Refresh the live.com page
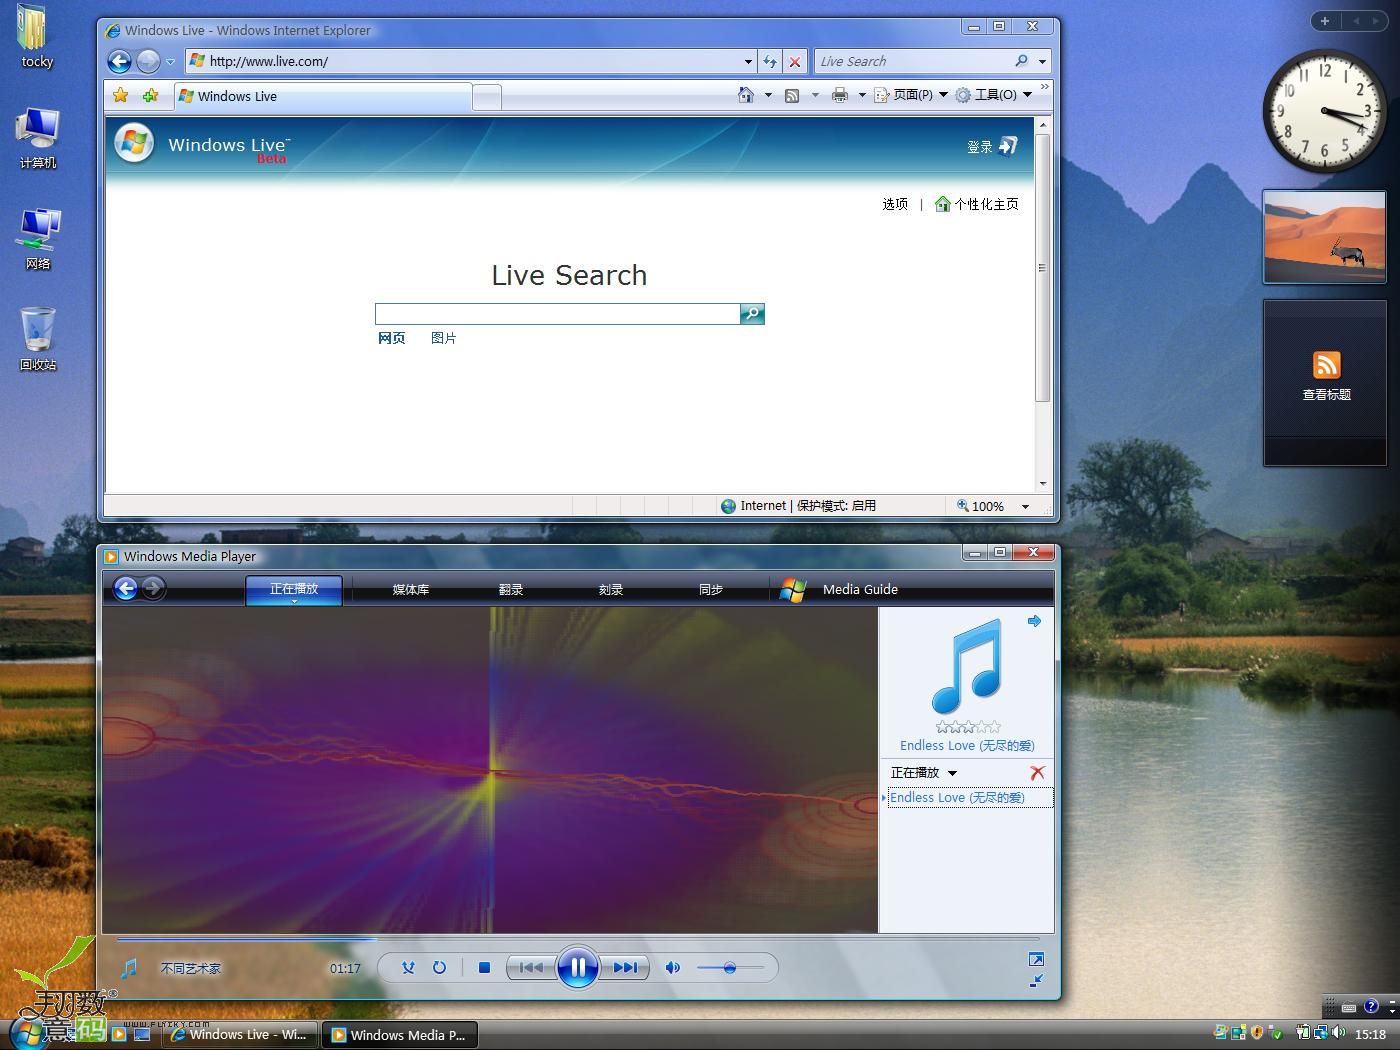Screen dimensions: 1400x1050 [769, 61]
